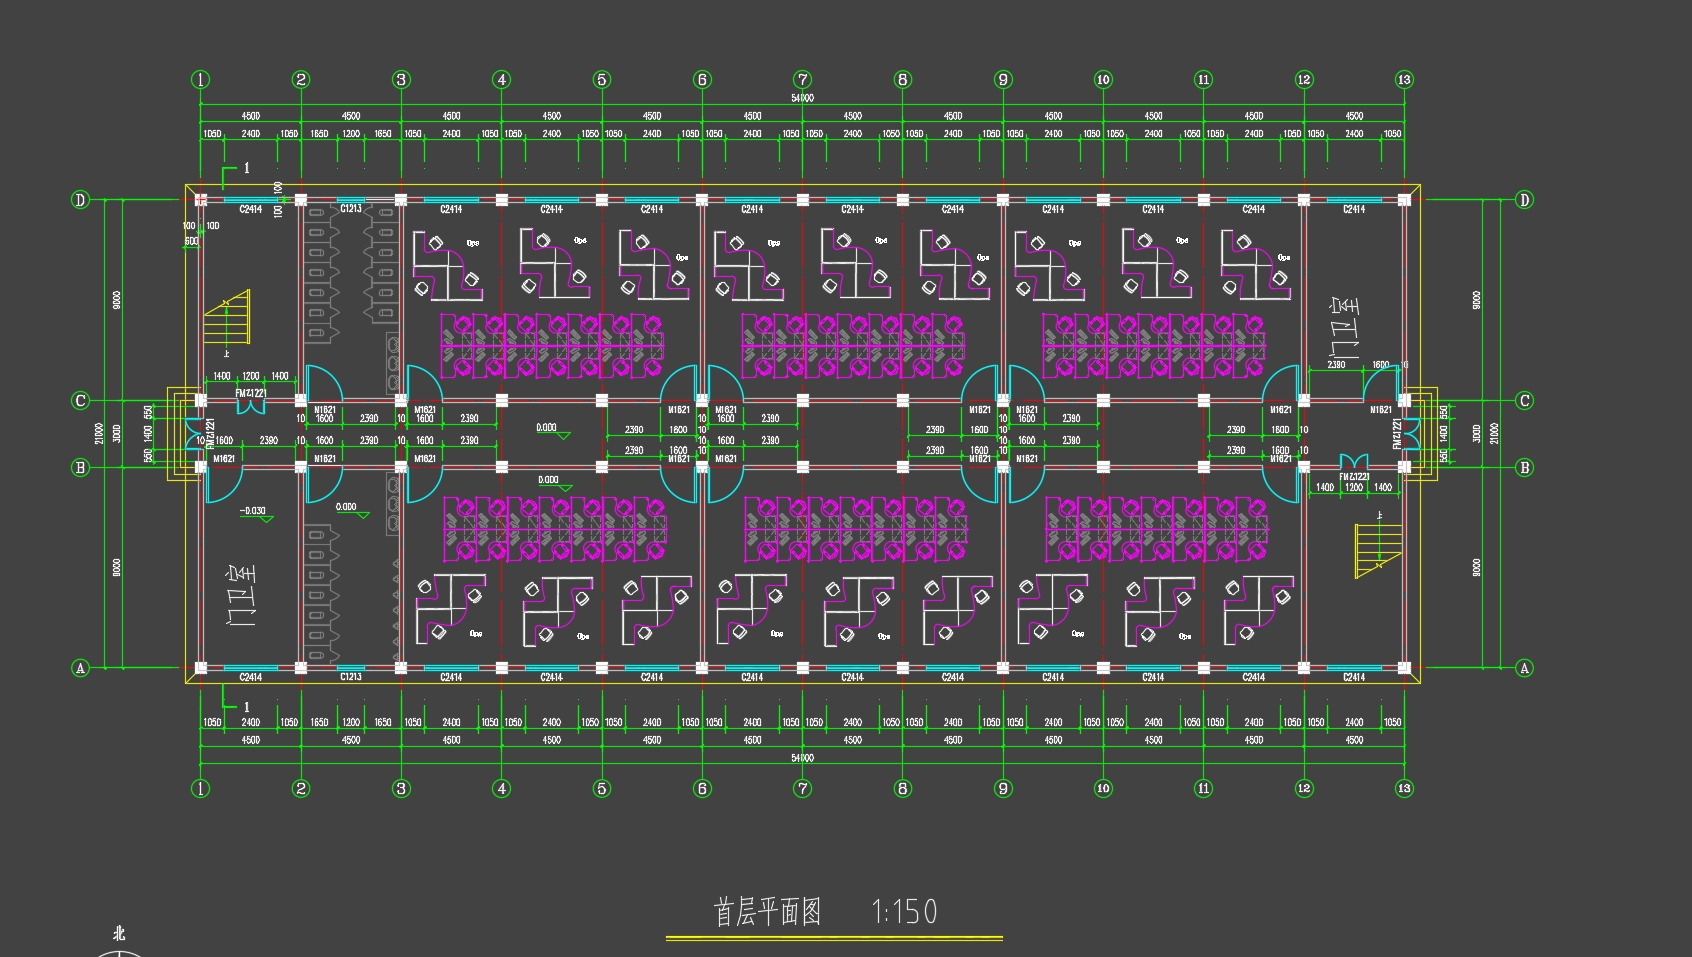
Task: Click the section cut mark 1 near the top-left
Action: point(246,169)
